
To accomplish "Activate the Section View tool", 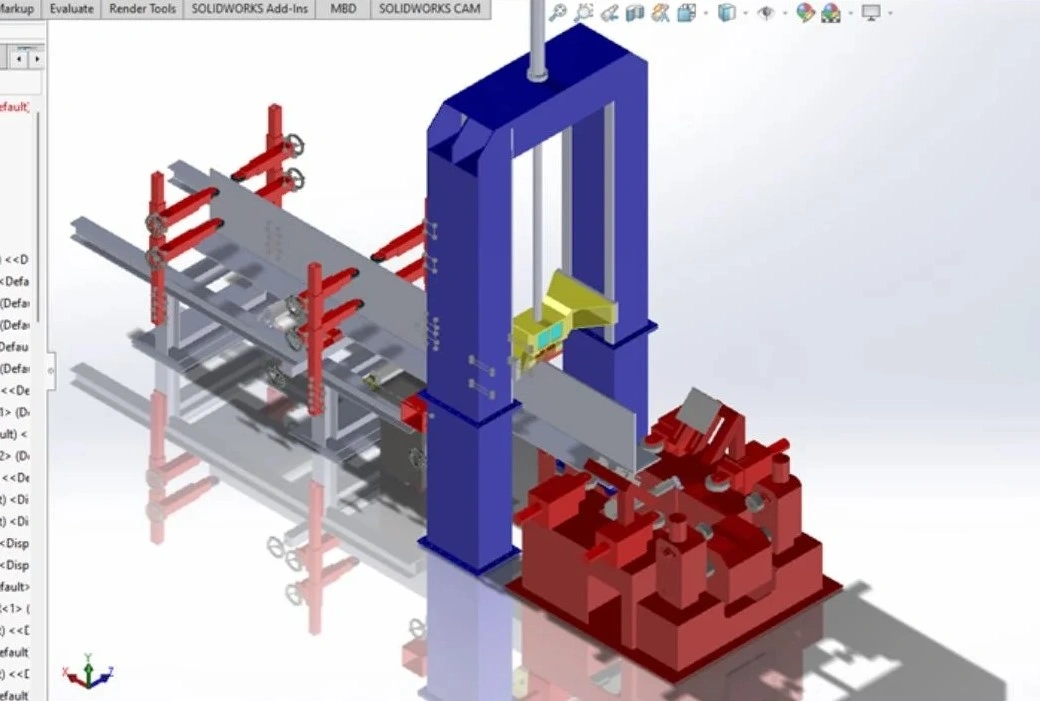I will coord(635,13).
